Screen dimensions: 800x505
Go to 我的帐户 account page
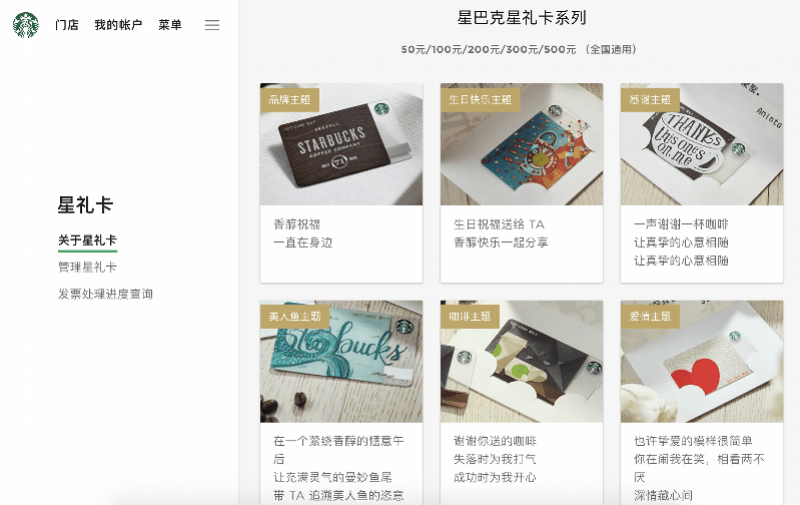pos(118,25)
